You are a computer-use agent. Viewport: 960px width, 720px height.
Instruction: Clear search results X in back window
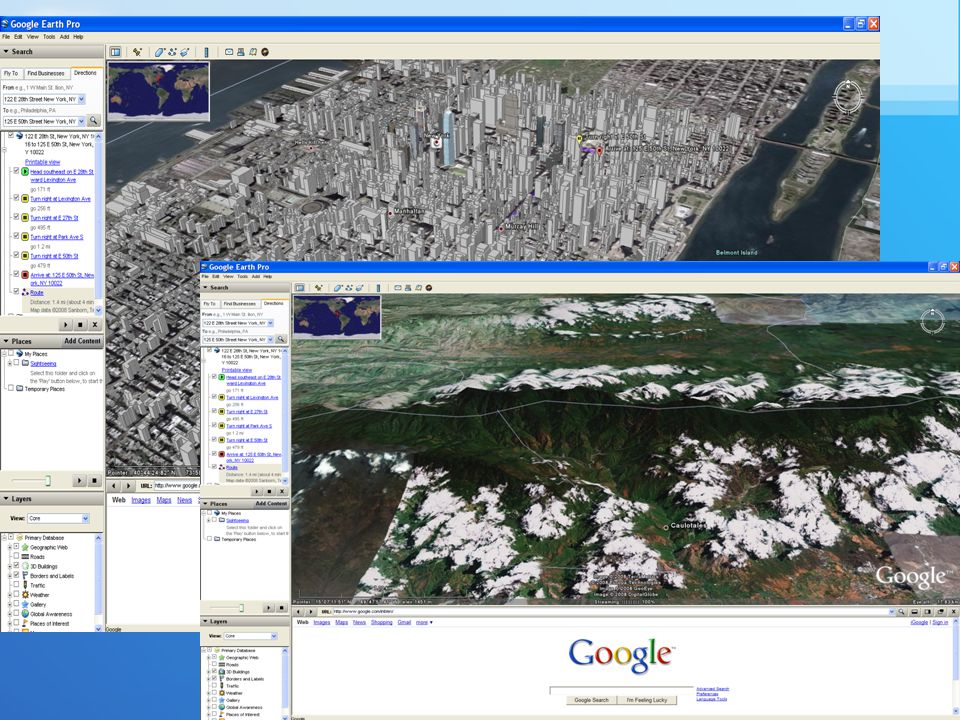point(95,324)
